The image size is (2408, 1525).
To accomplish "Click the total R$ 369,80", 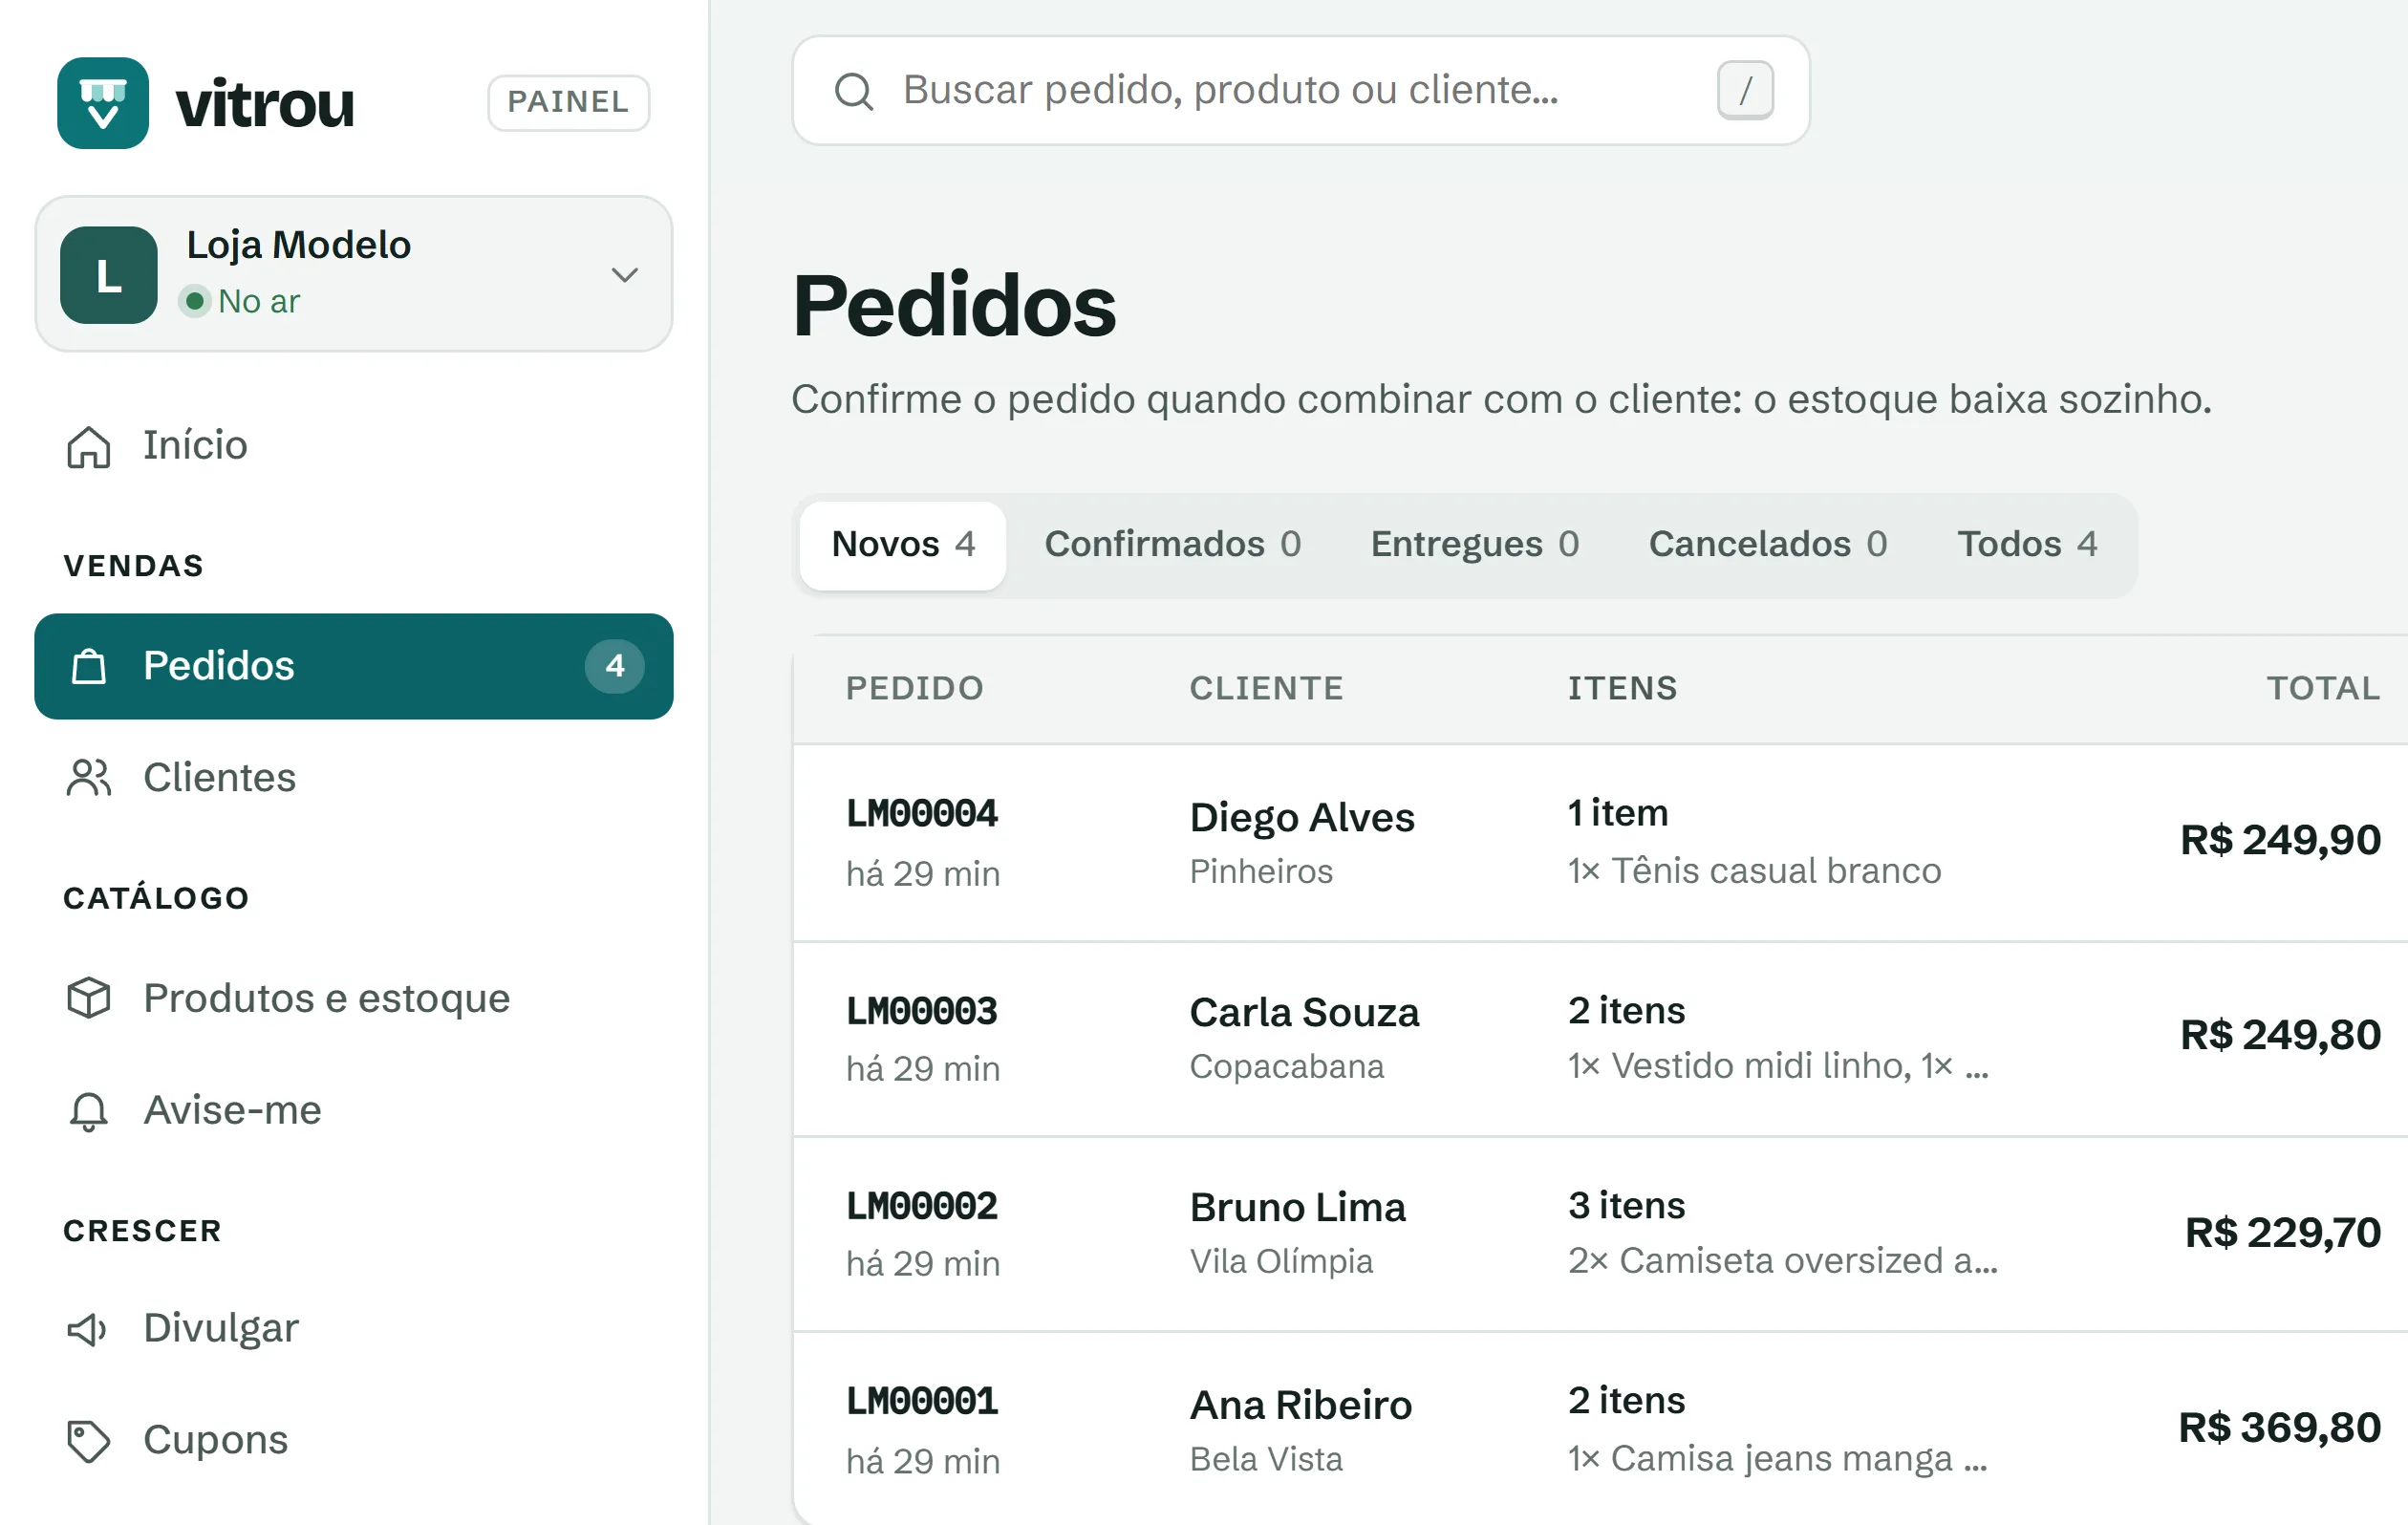I will coord(2279,1427).
